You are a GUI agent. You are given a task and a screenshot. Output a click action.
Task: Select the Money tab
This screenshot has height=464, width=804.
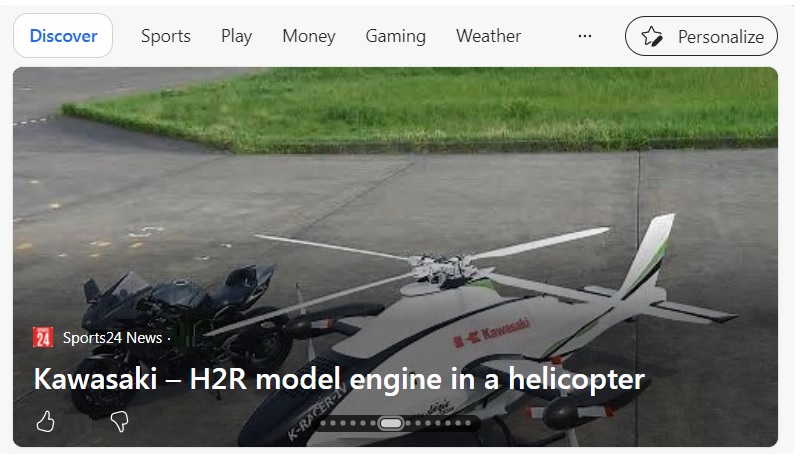[309, 36]
